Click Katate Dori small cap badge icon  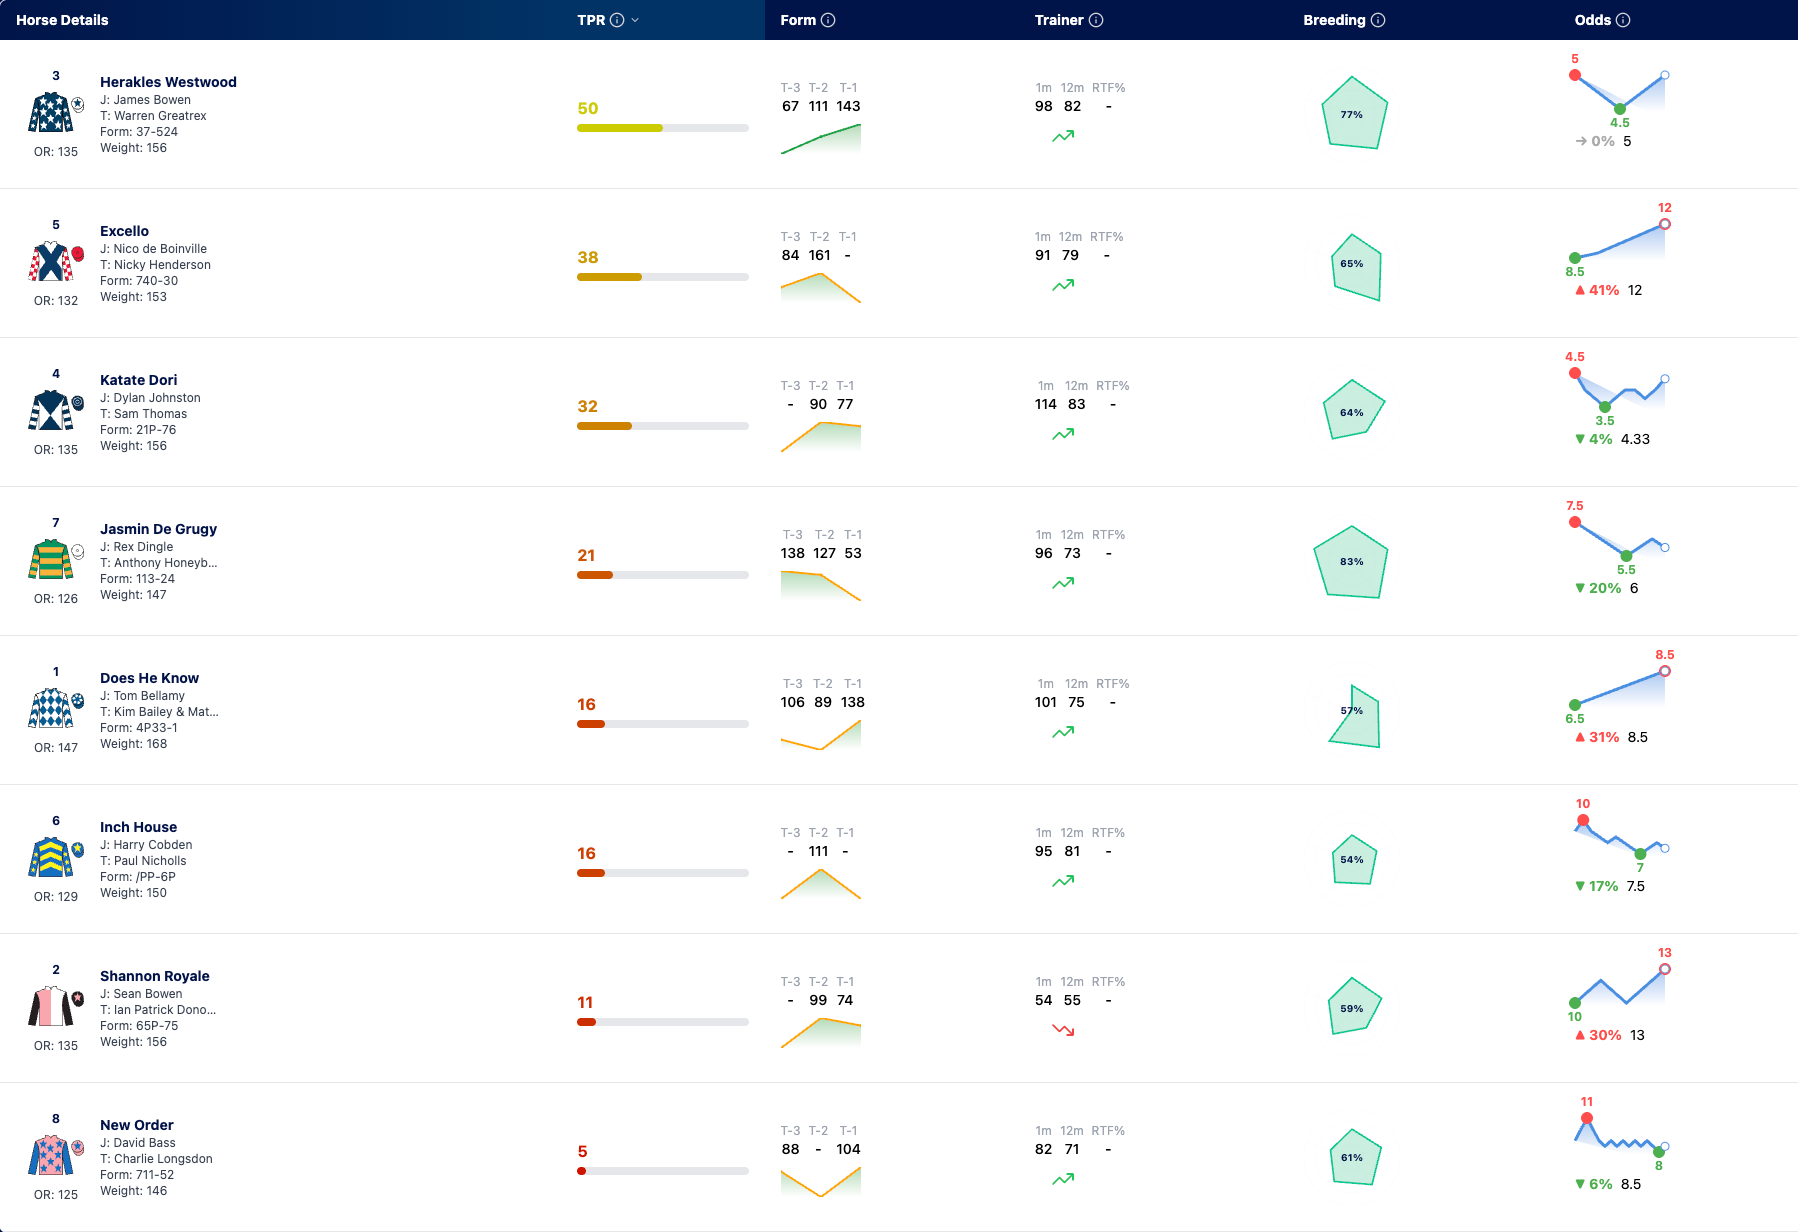78,403
